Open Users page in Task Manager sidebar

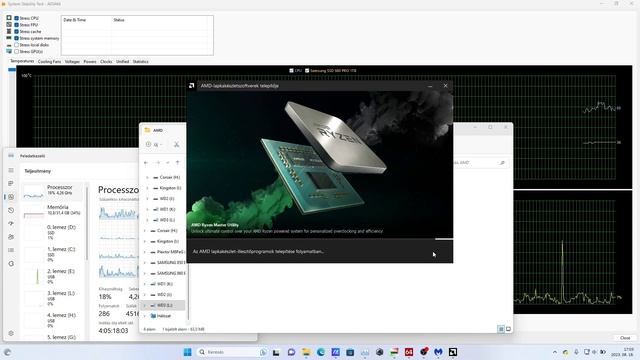coord(11,237)
